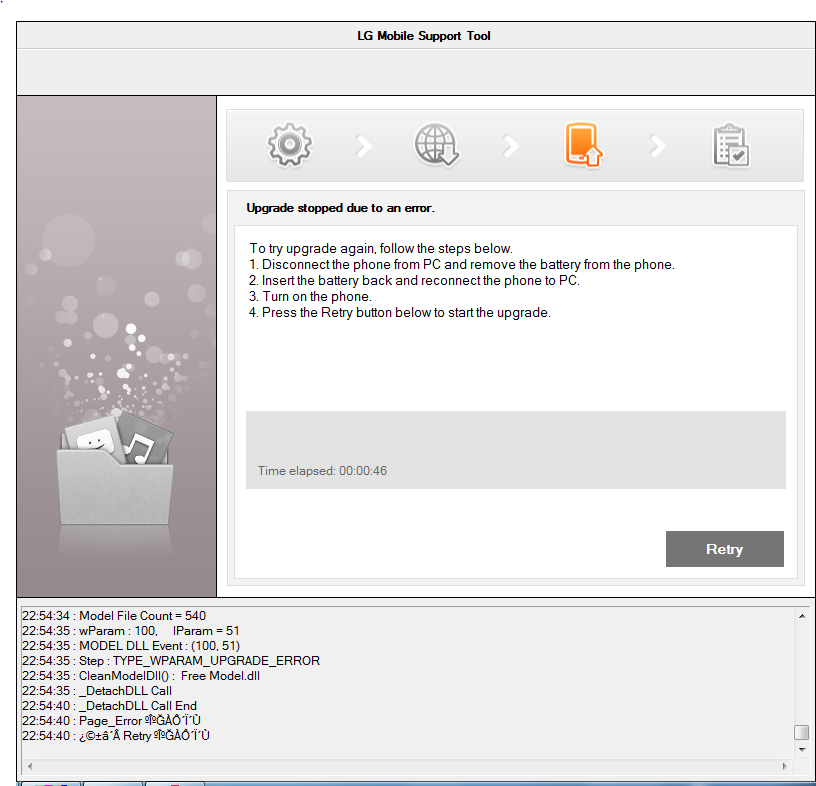Click the 'Time elapsed: 00:00:46' text
This screenshot has width=816, height=786.
[x=323, y=471]
